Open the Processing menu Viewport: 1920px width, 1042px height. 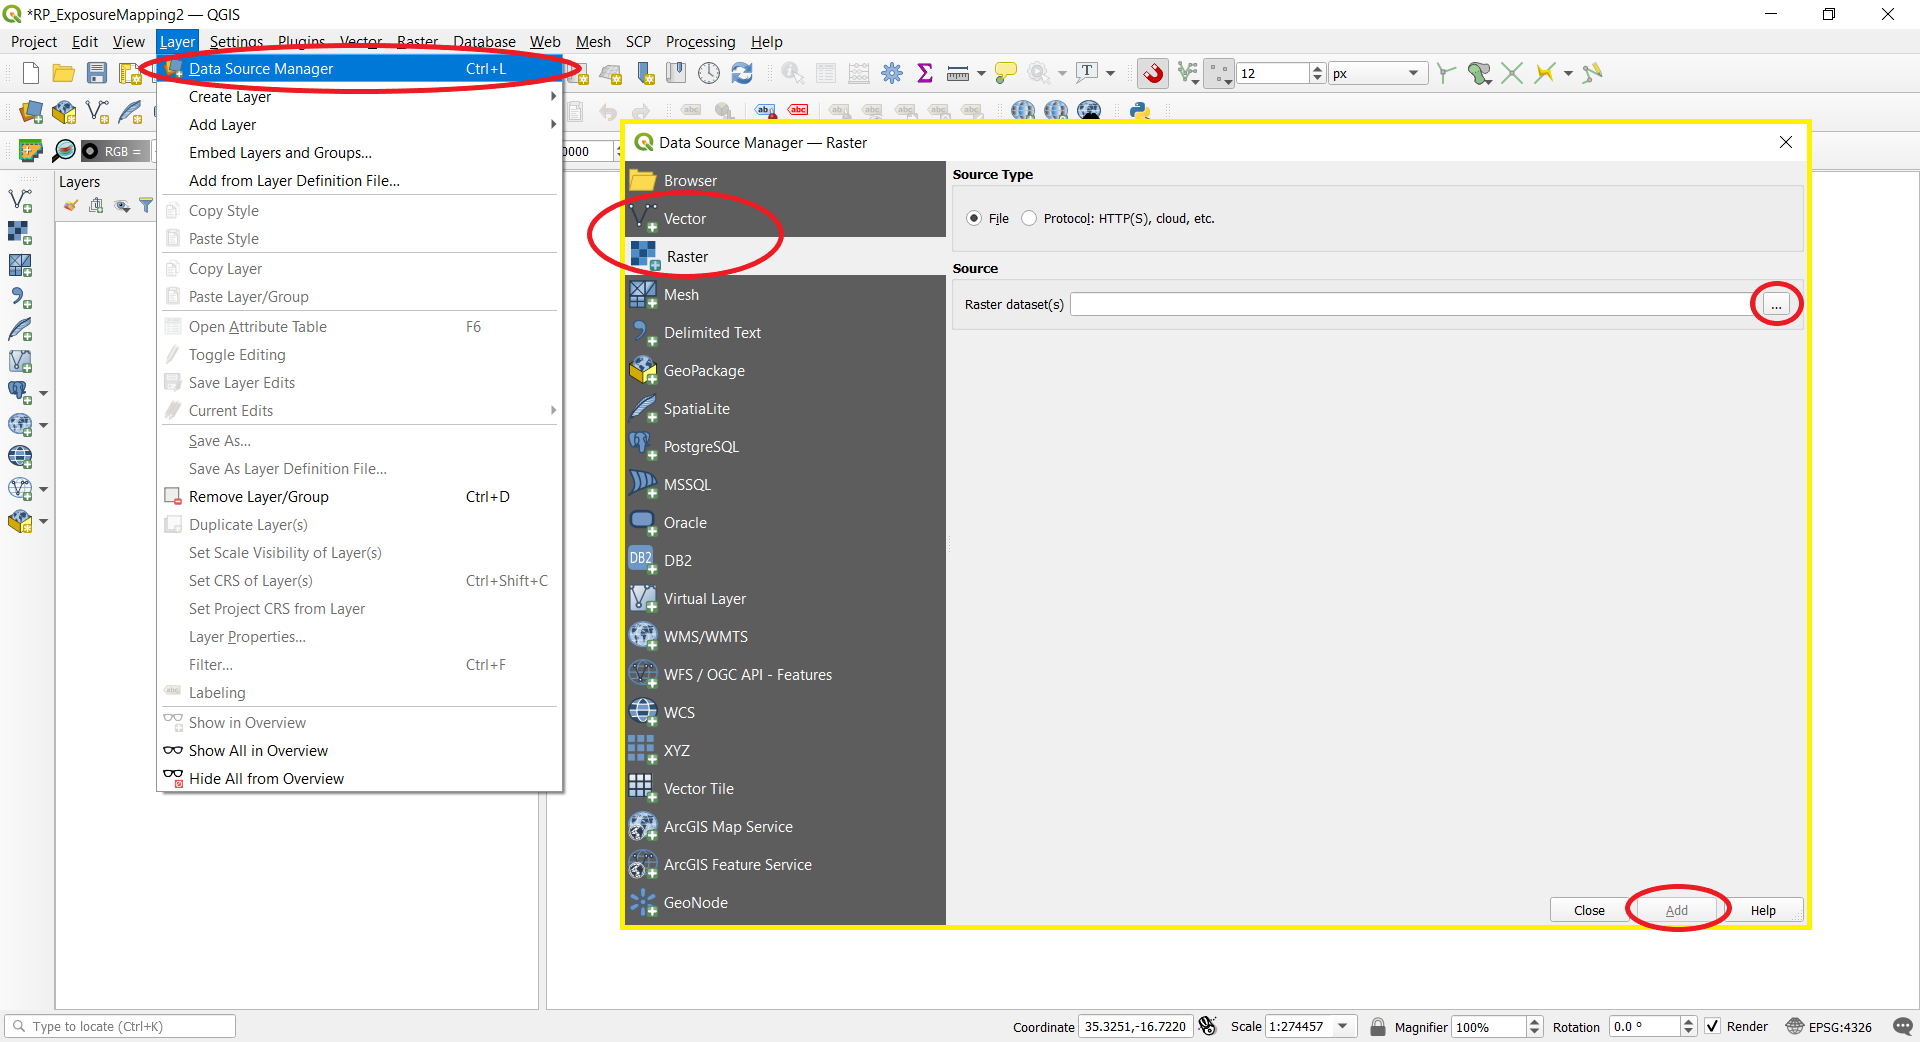(x=700, y=42)
